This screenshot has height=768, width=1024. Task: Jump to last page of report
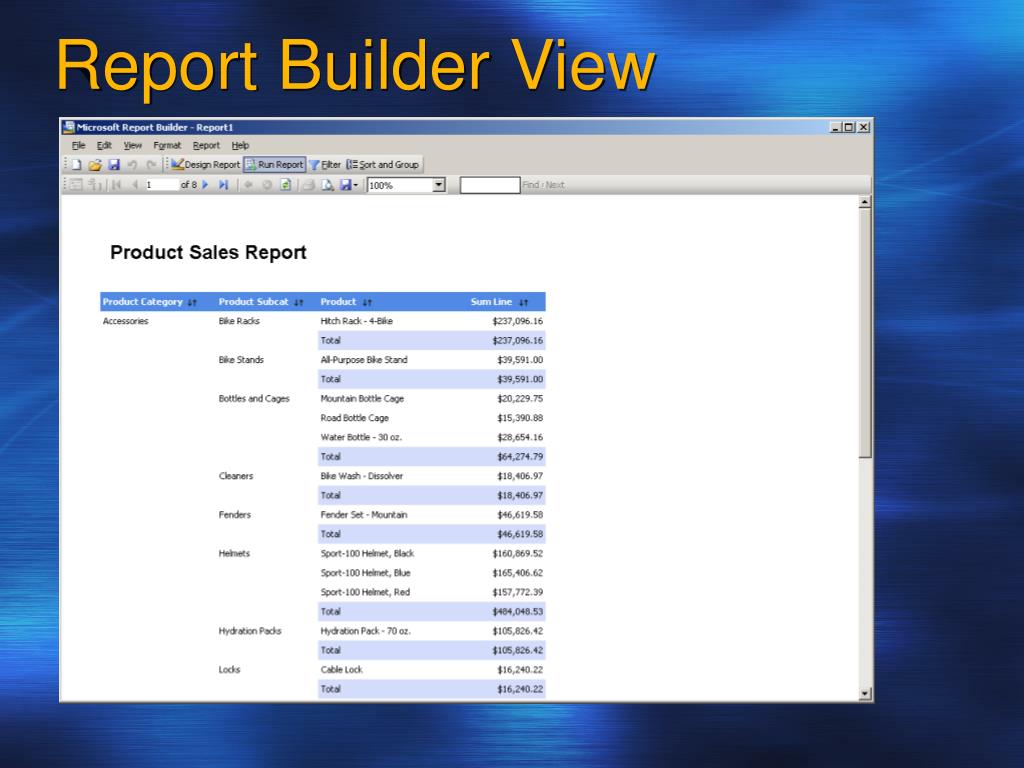pos(223,185)
